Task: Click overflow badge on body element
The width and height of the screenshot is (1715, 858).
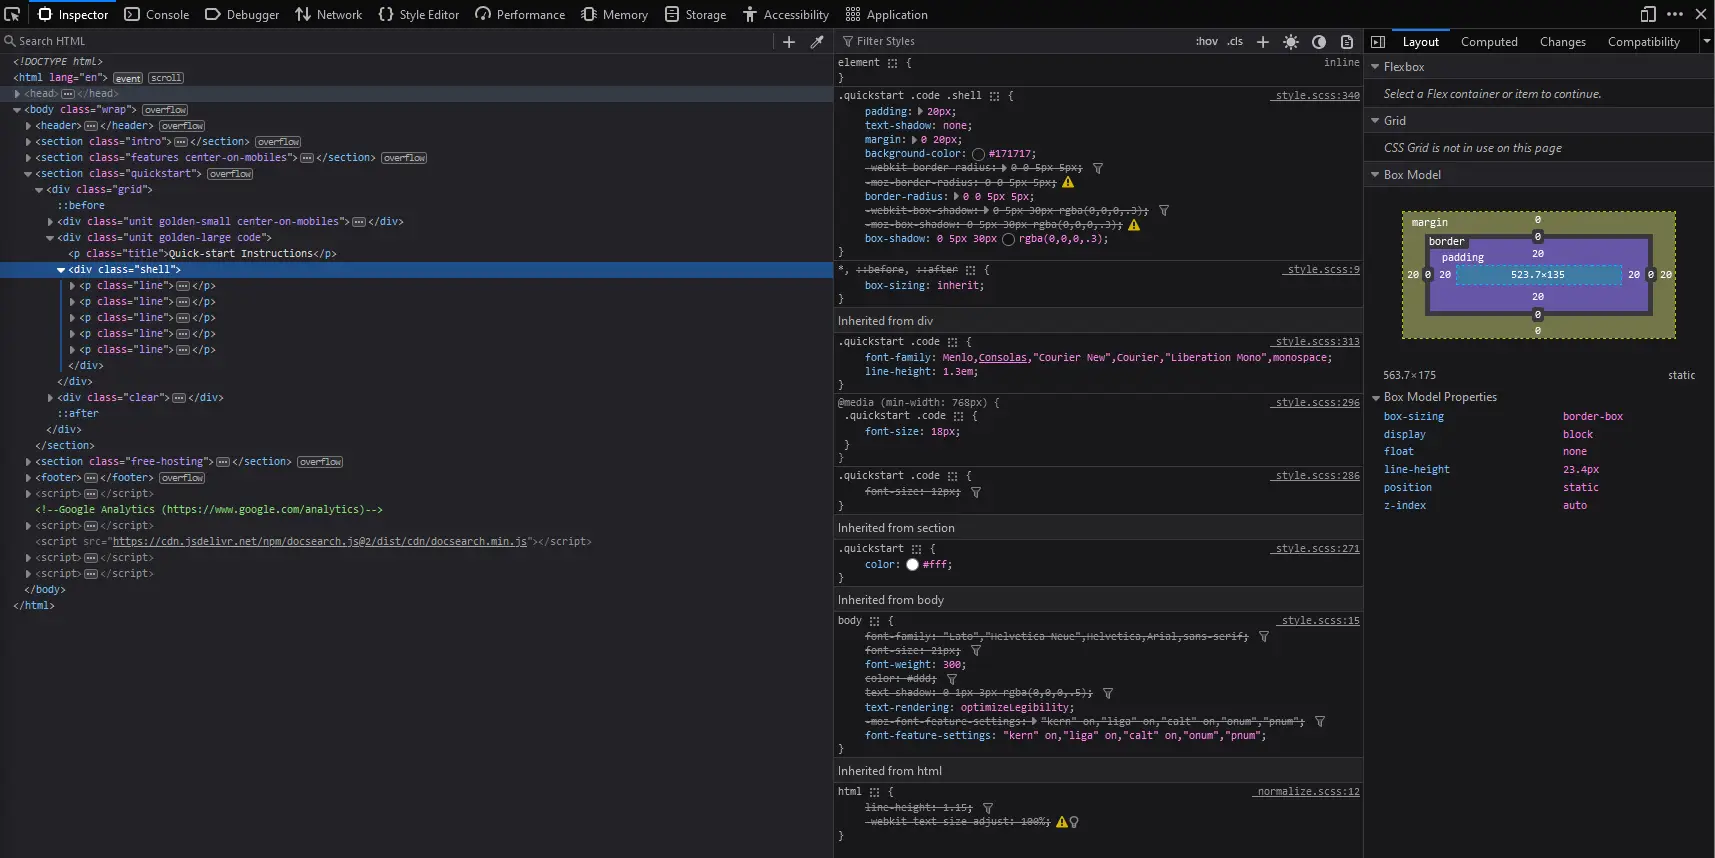Action: pyautogui.click(x=165, y=110)
